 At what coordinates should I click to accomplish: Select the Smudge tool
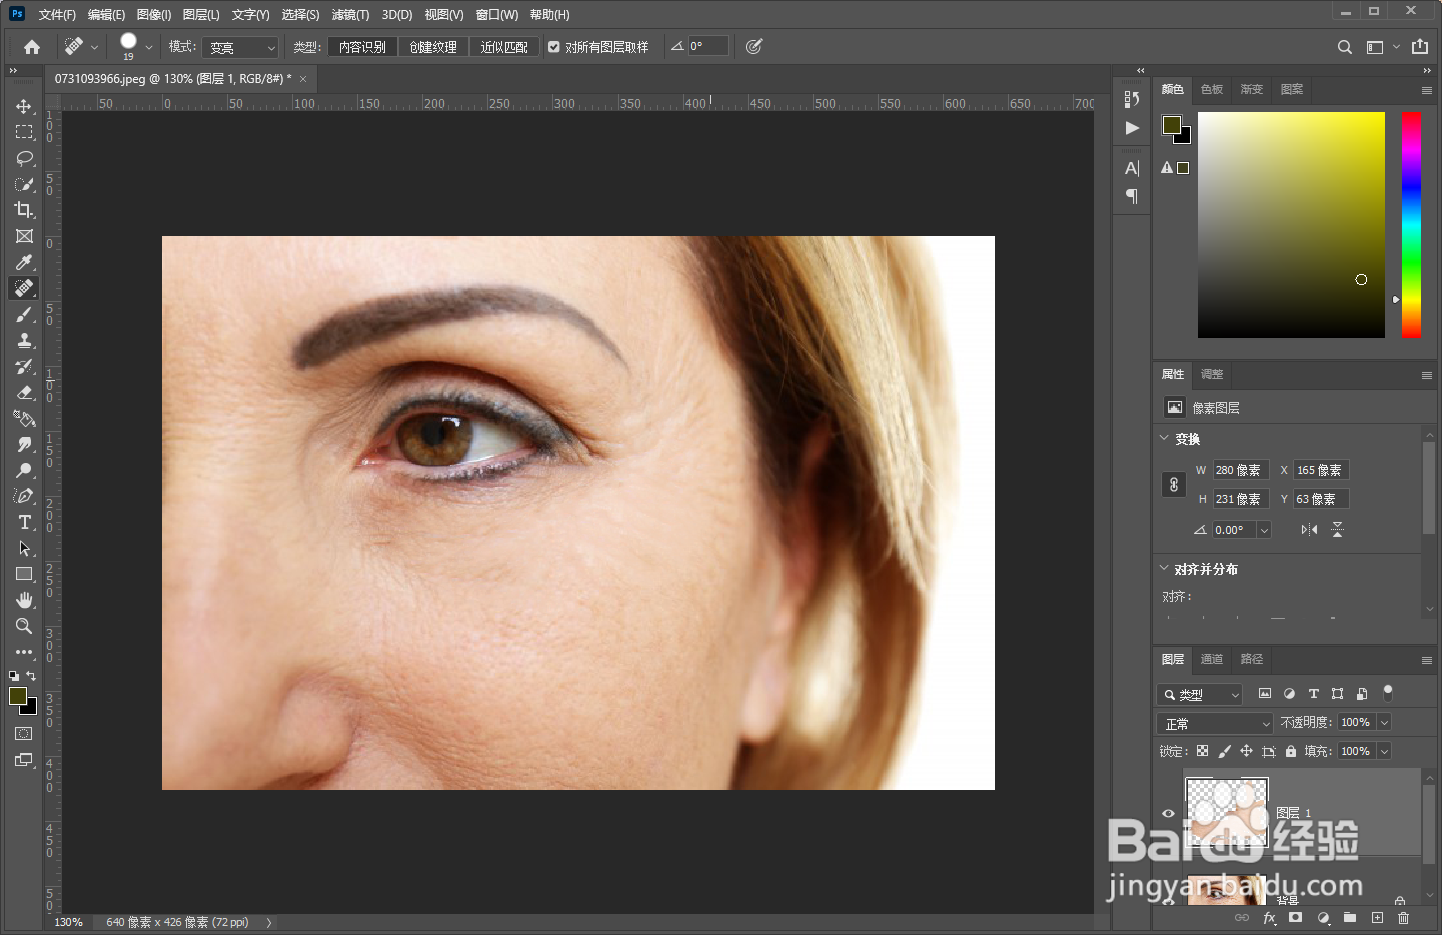[24, 444]
